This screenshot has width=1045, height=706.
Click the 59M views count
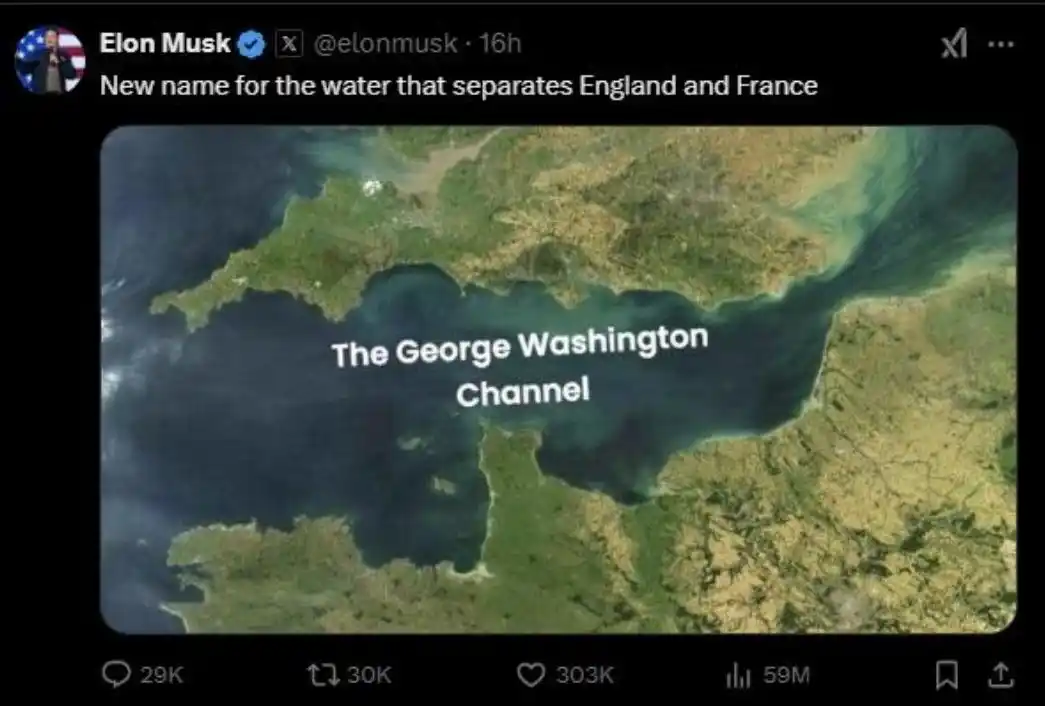[x=786, y=676]
